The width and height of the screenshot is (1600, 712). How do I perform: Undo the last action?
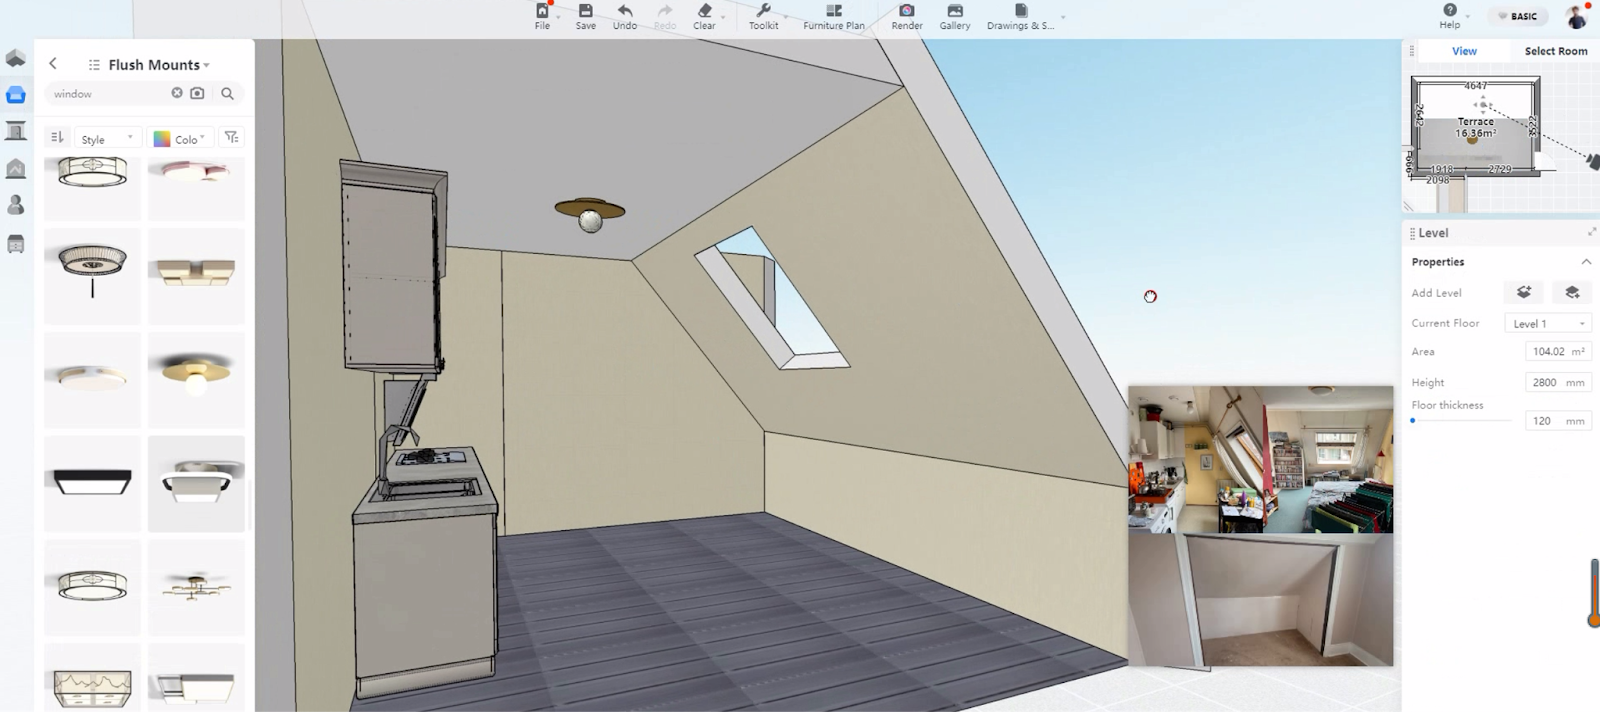[x=625, y=16]
